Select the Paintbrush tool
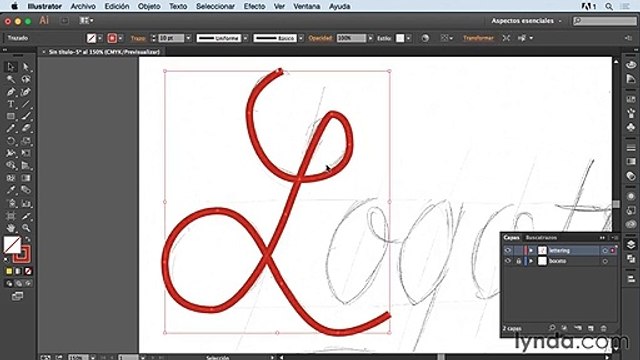 click(26, 116)
